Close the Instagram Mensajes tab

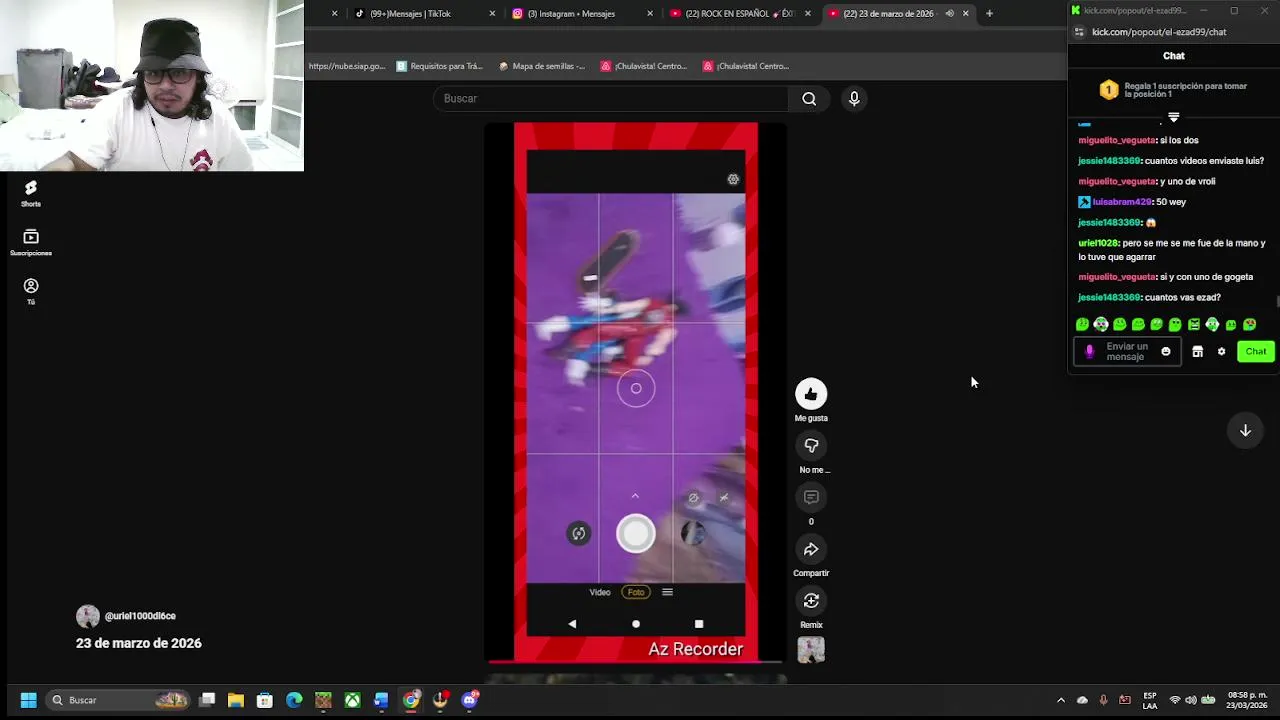(x=650, y=14)
